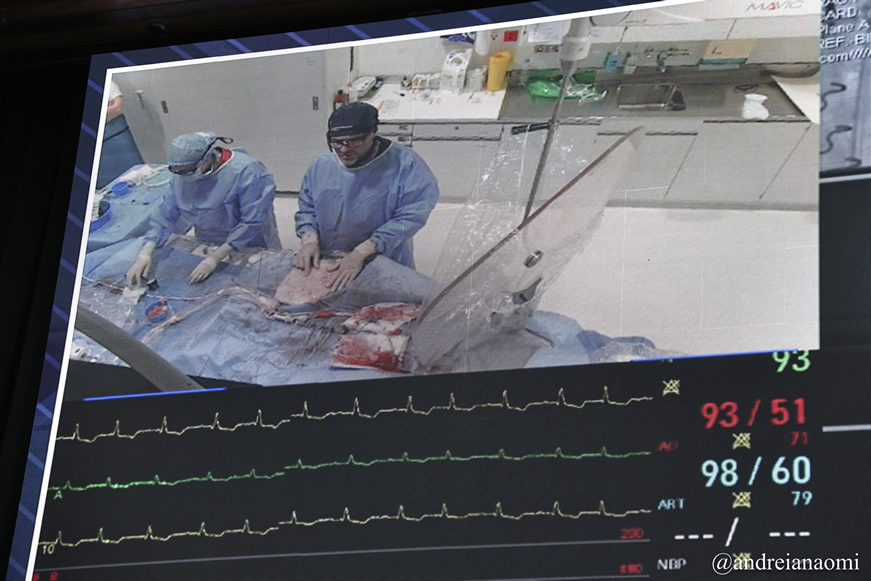The height and width of the screenshot is (581, 871).
Task: Select the red AO pressure label
Action: click(x=668, y=446)
